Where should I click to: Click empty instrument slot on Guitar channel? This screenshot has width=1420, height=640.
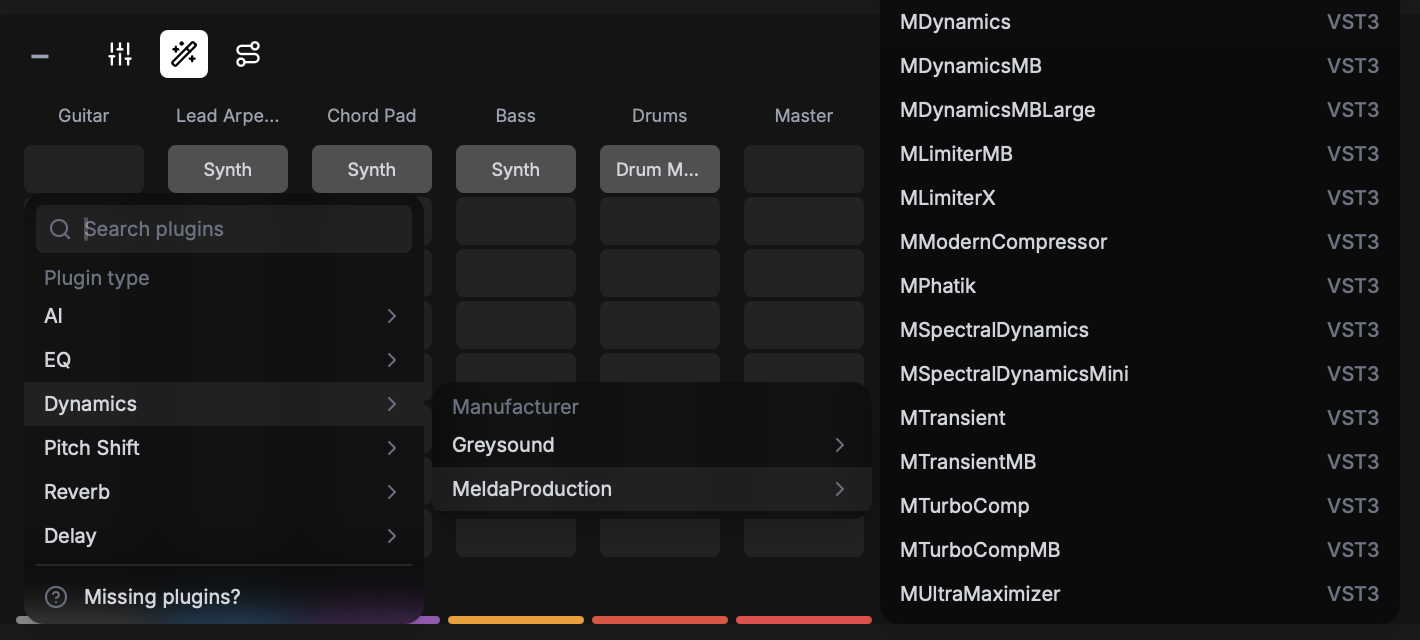(84, 169)
